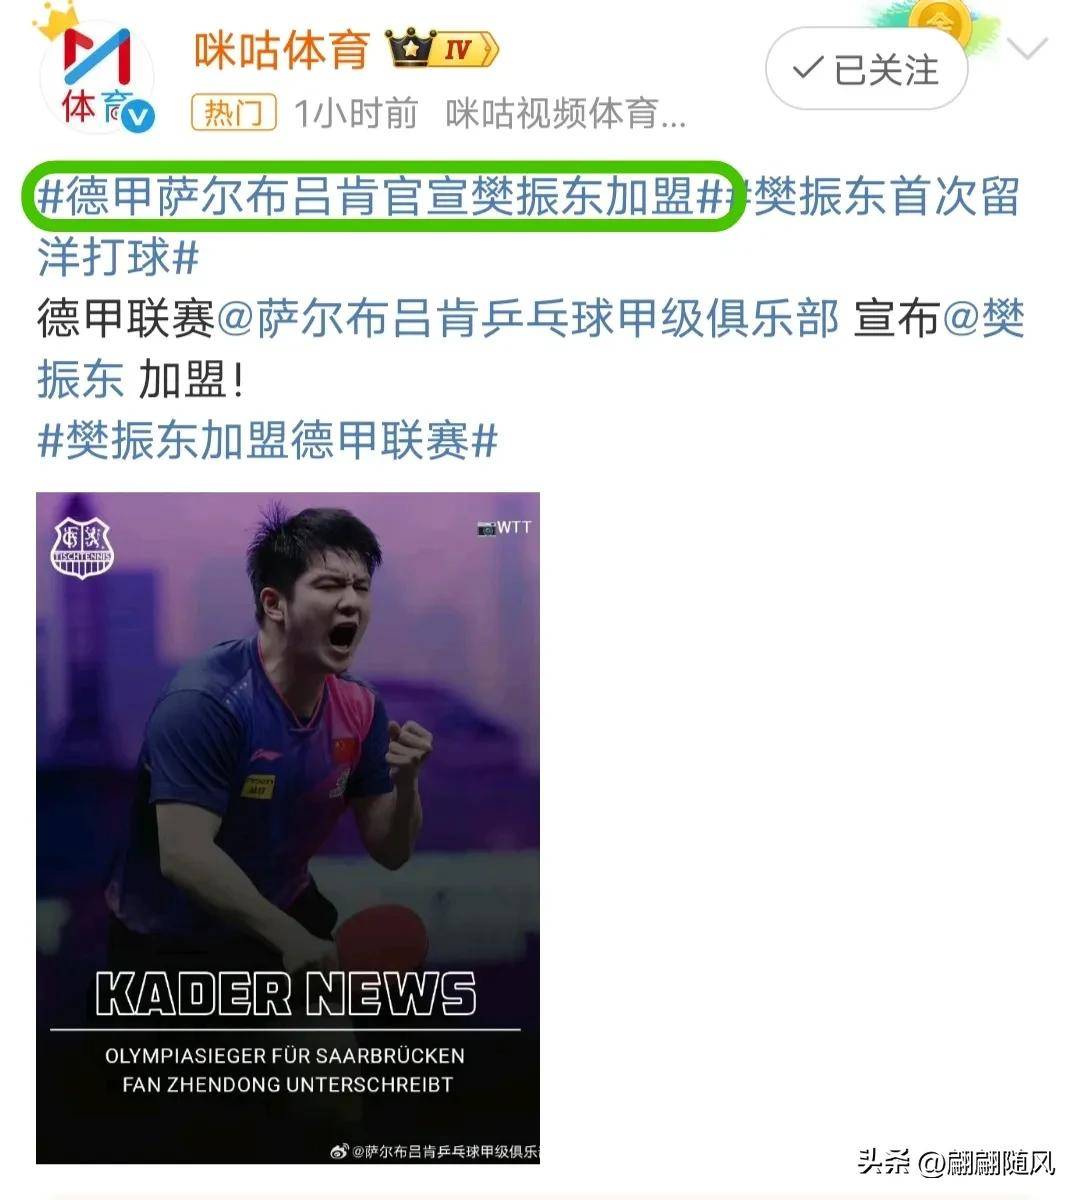Tap the 热门 hot tag

(x=233, y=113)
